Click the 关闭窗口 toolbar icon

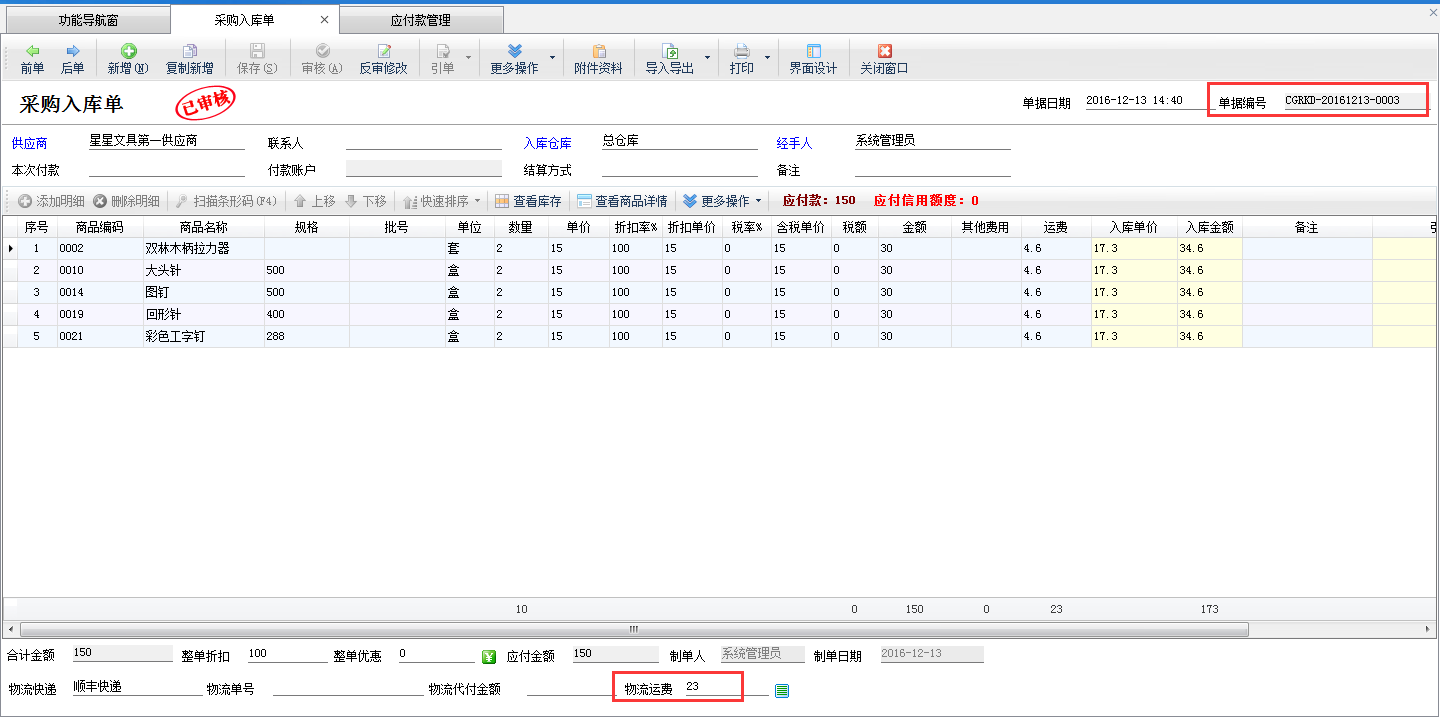click(884, 52)
